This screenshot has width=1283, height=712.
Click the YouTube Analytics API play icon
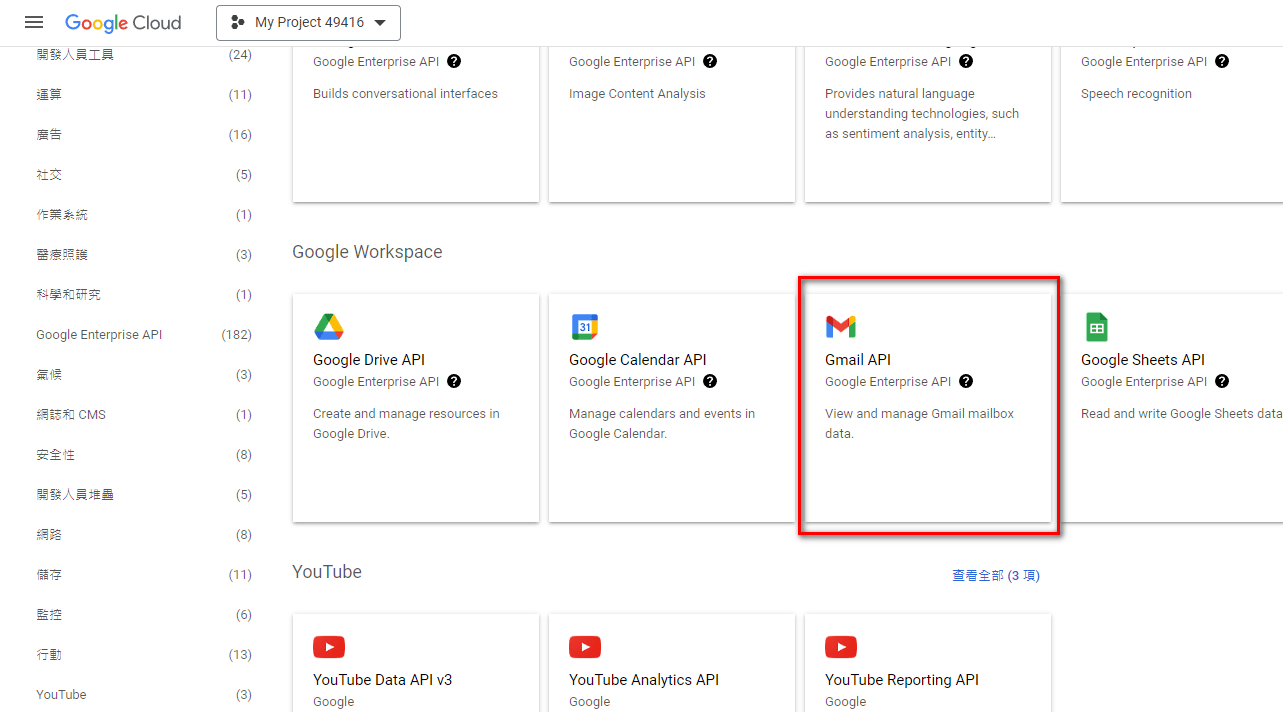click(x=585, y=646)
